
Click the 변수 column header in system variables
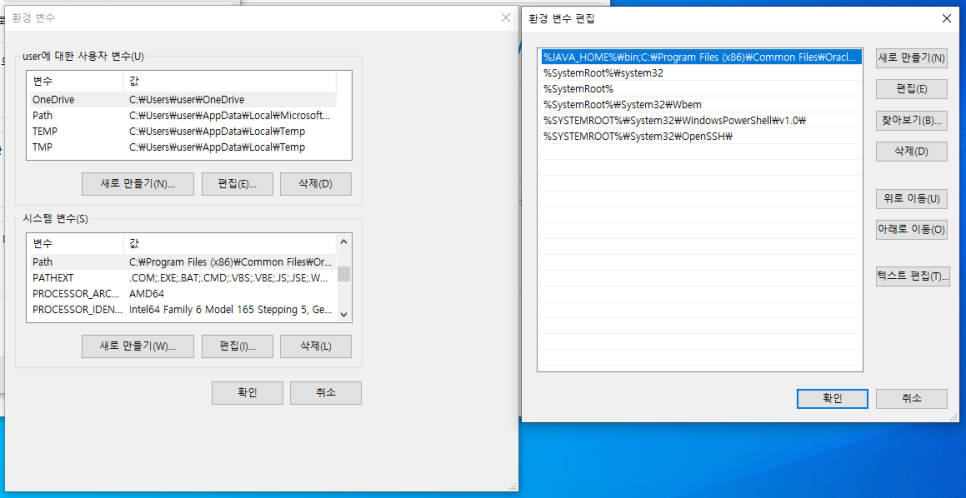pyautogui.click(x=76, y=243)
